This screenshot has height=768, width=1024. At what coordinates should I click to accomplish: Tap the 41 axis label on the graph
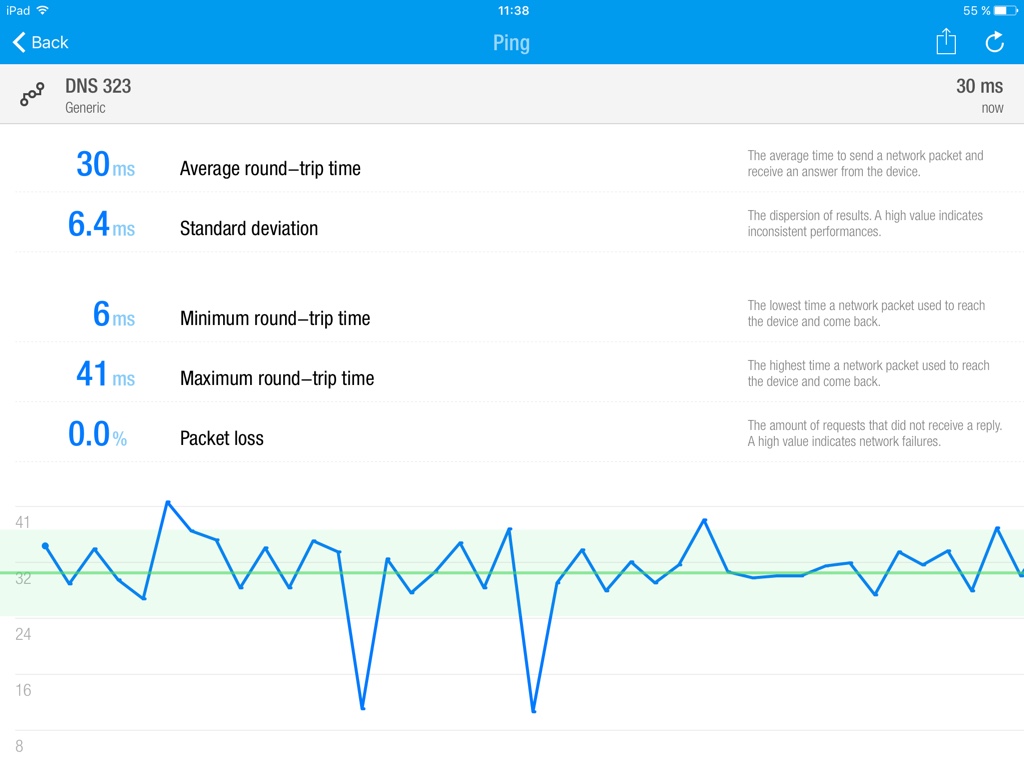click(x=23, y=522)
